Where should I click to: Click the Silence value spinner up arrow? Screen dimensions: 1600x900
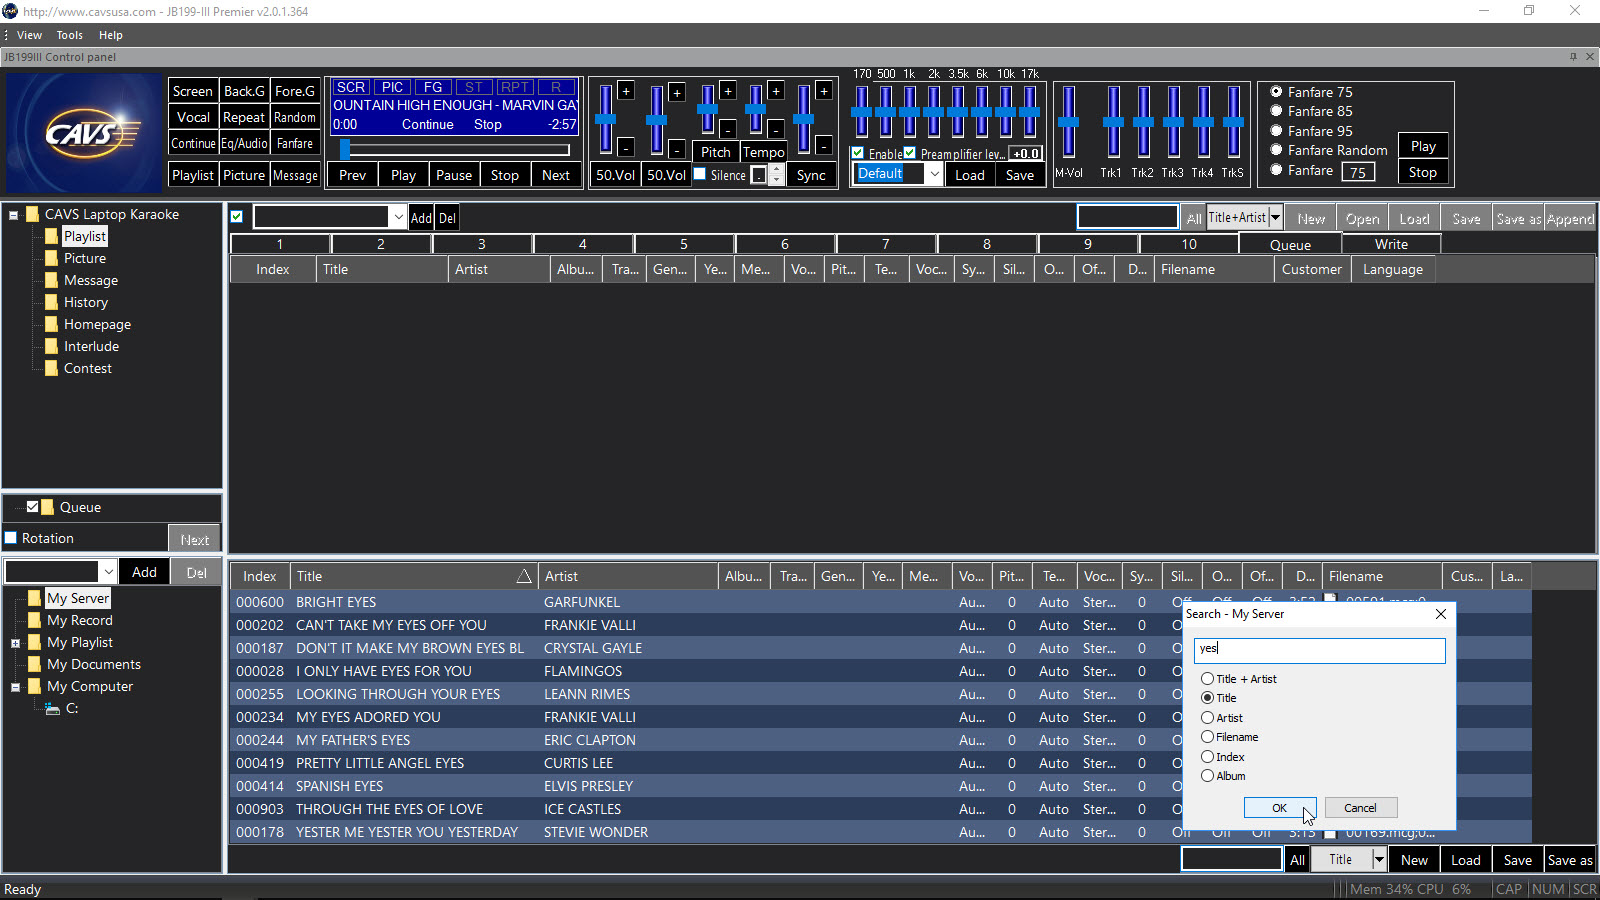pyautogui.click(x=776, y=170)
